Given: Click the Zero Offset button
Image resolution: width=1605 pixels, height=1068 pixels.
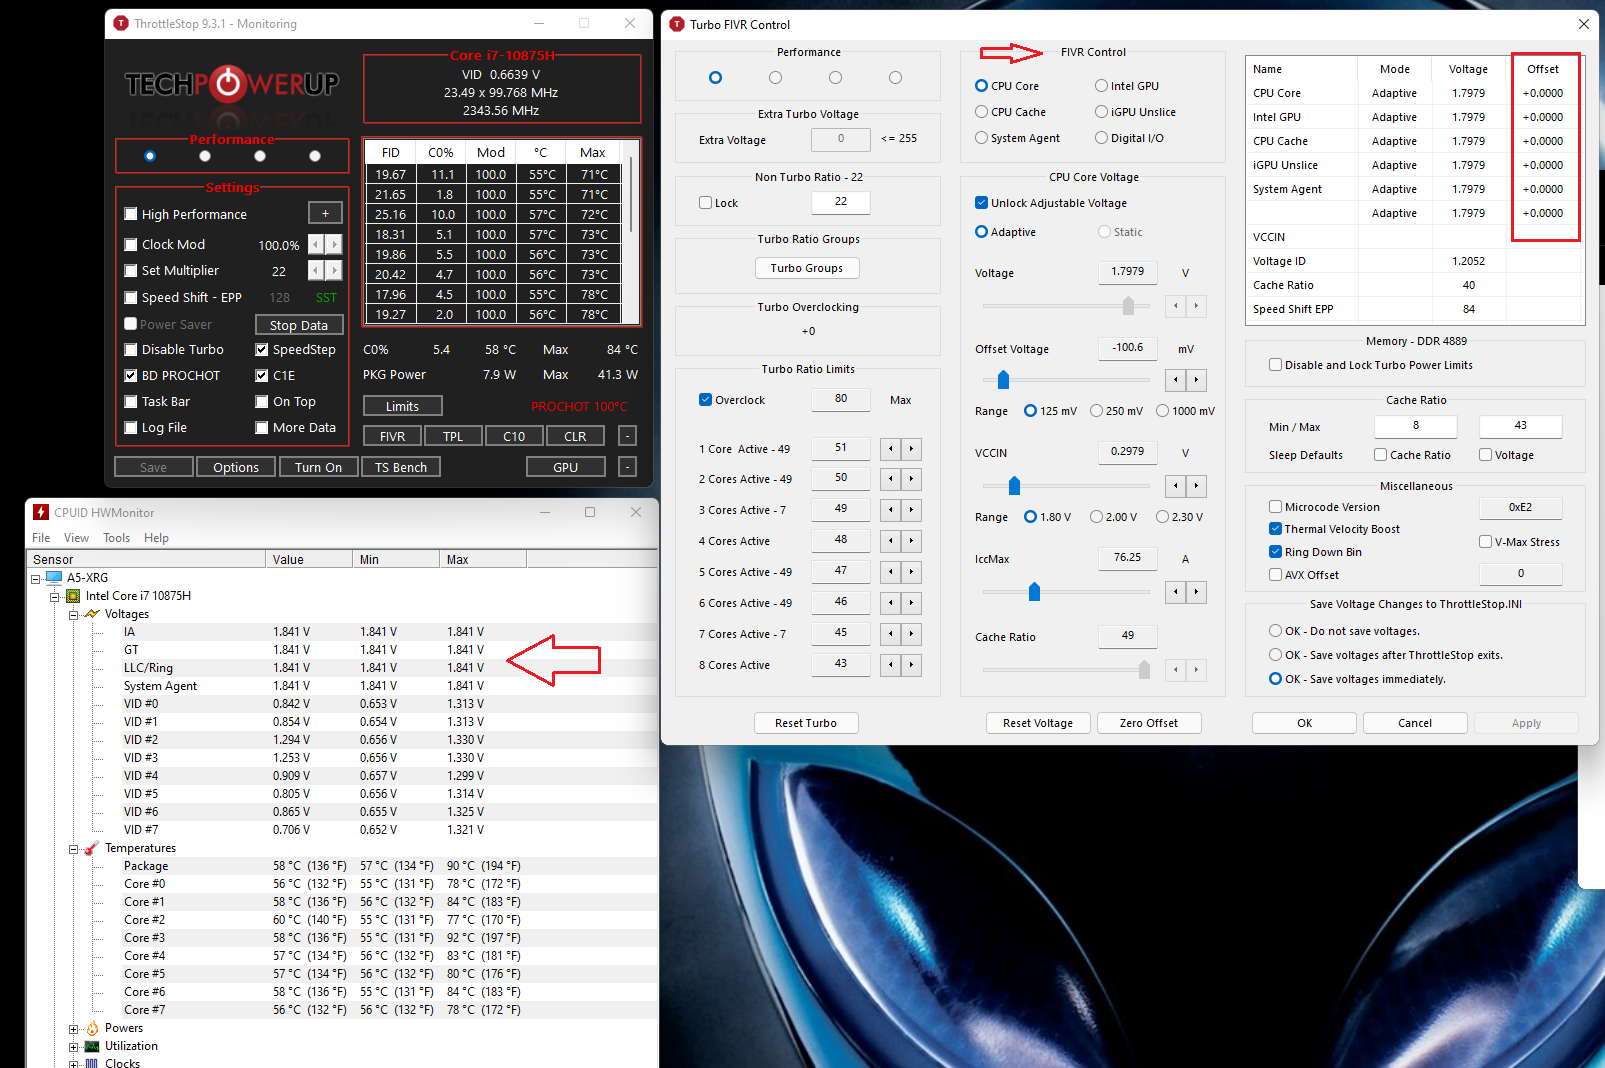Looking at the screenshot, I should [x=1149, y=723].
